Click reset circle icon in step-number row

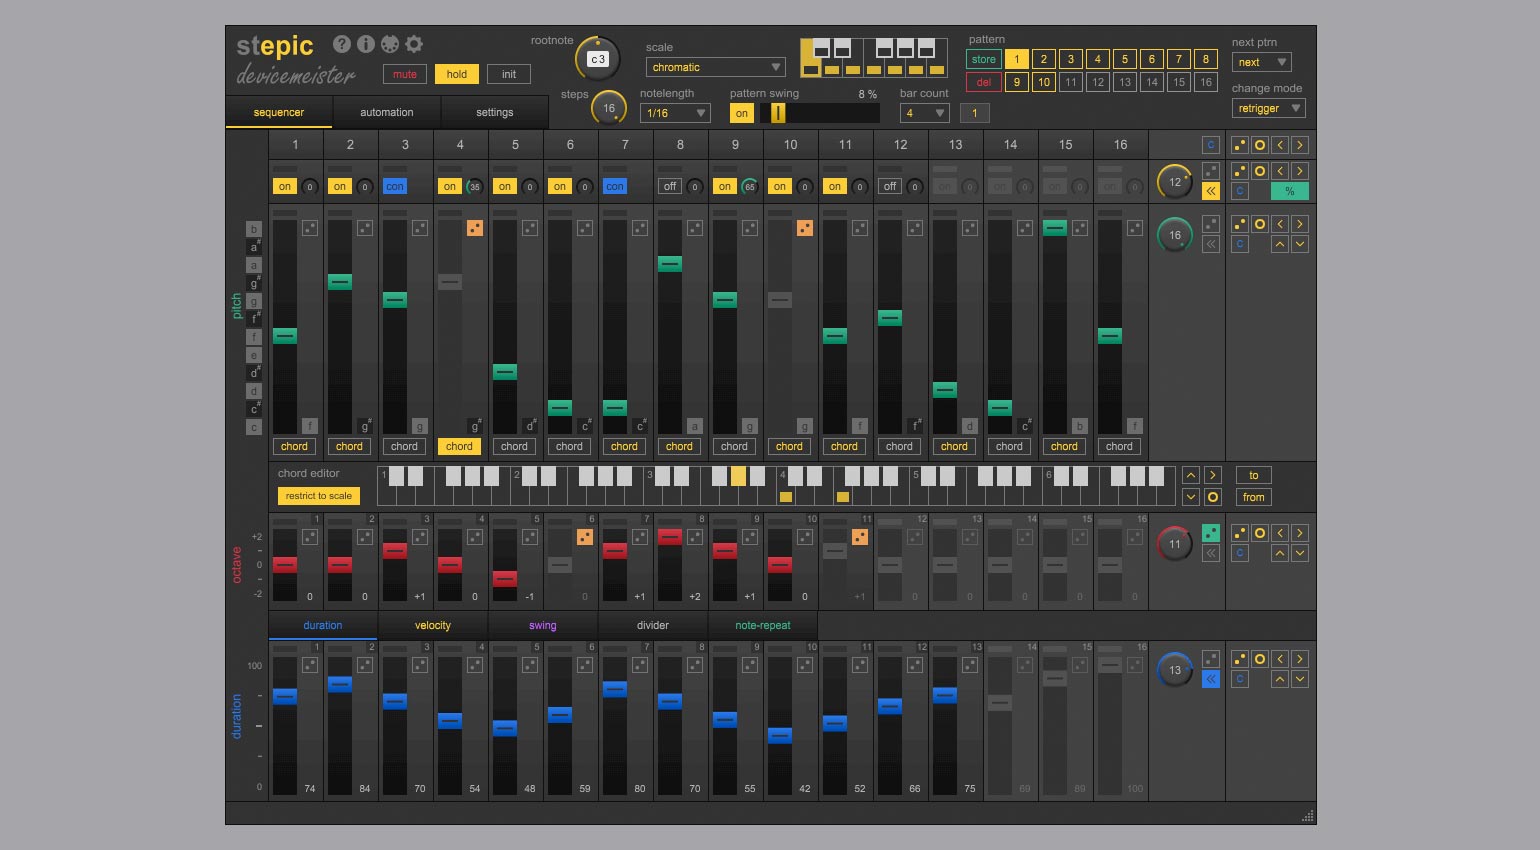pyautogui.click(x=1260, y=145)
